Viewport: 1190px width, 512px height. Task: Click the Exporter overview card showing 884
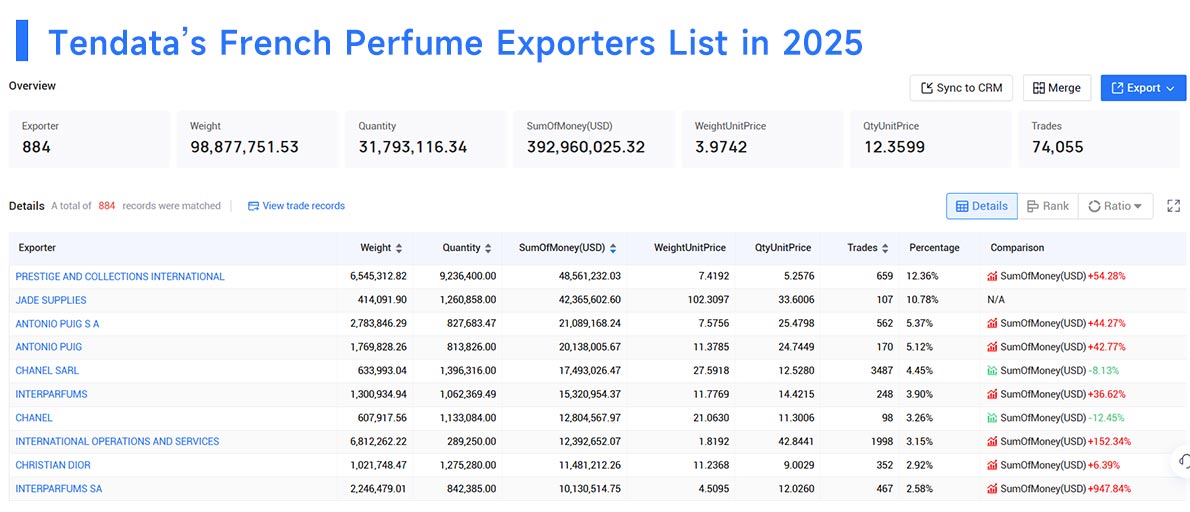coord(90,139)
